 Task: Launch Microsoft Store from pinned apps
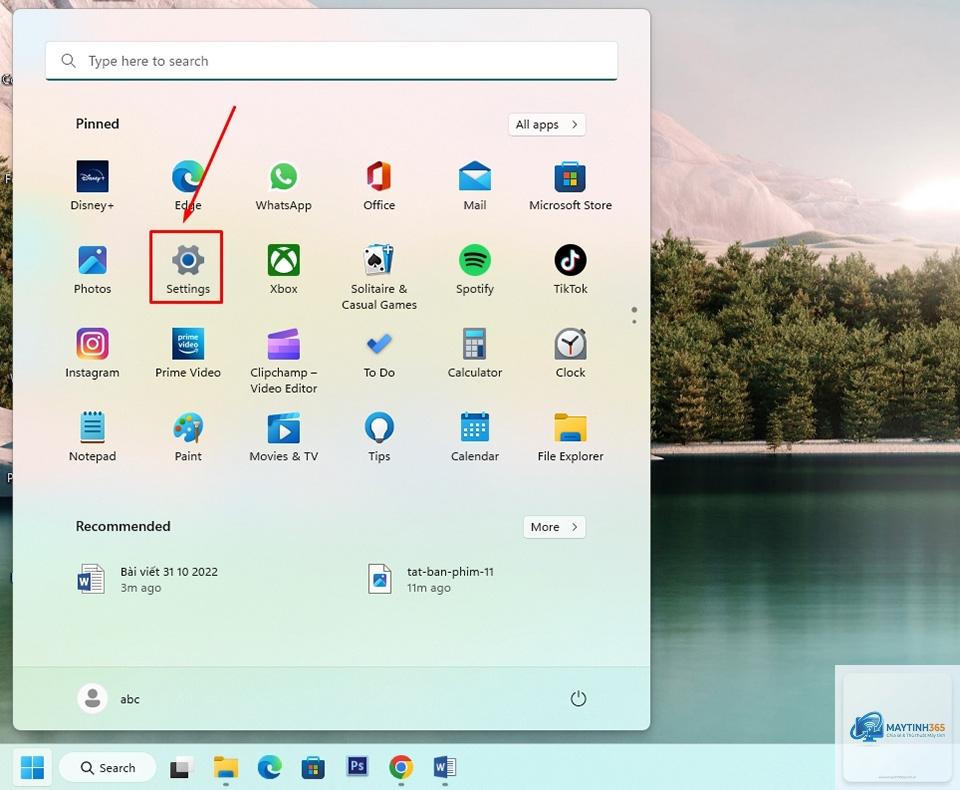tap(570, 186)
